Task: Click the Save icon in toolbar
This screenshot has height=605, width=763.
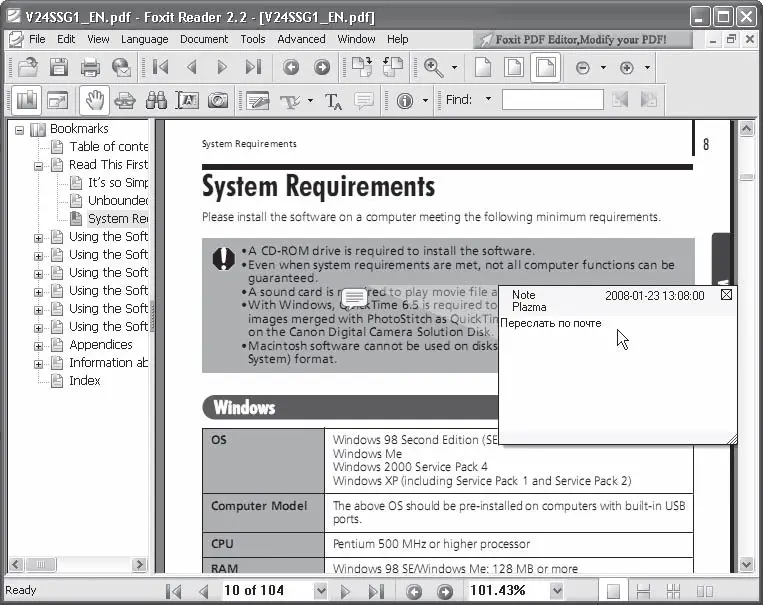Action: [59, 68]
